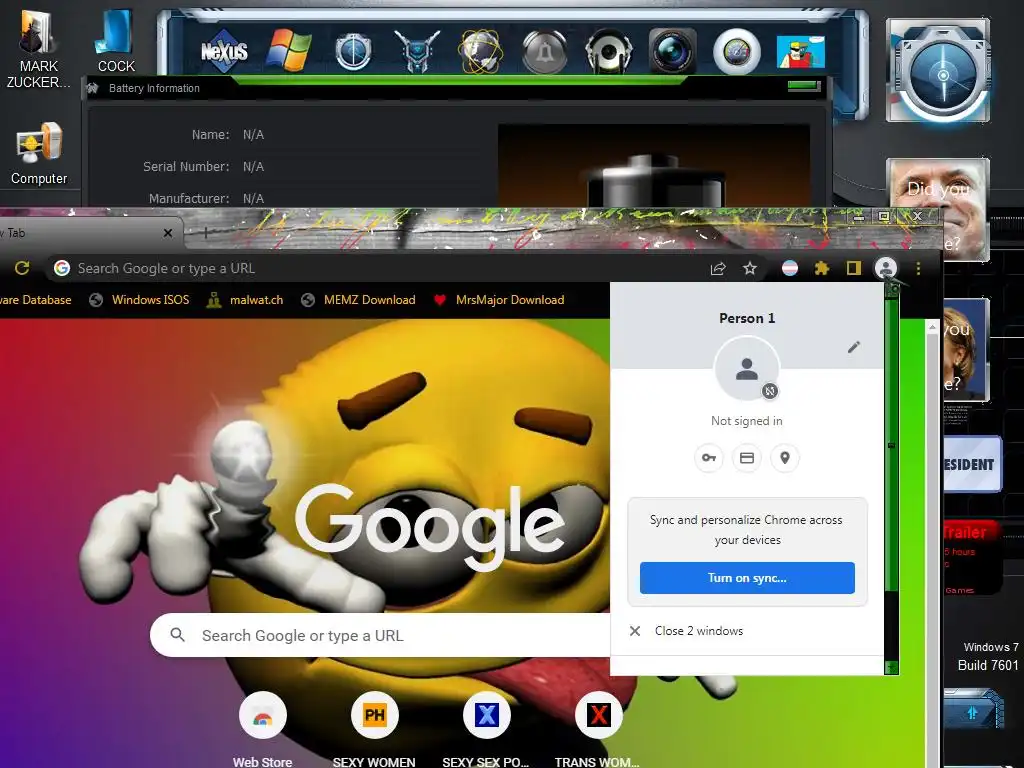
Task: Bookmark this tab with the star icon
Action: point(750,268)
